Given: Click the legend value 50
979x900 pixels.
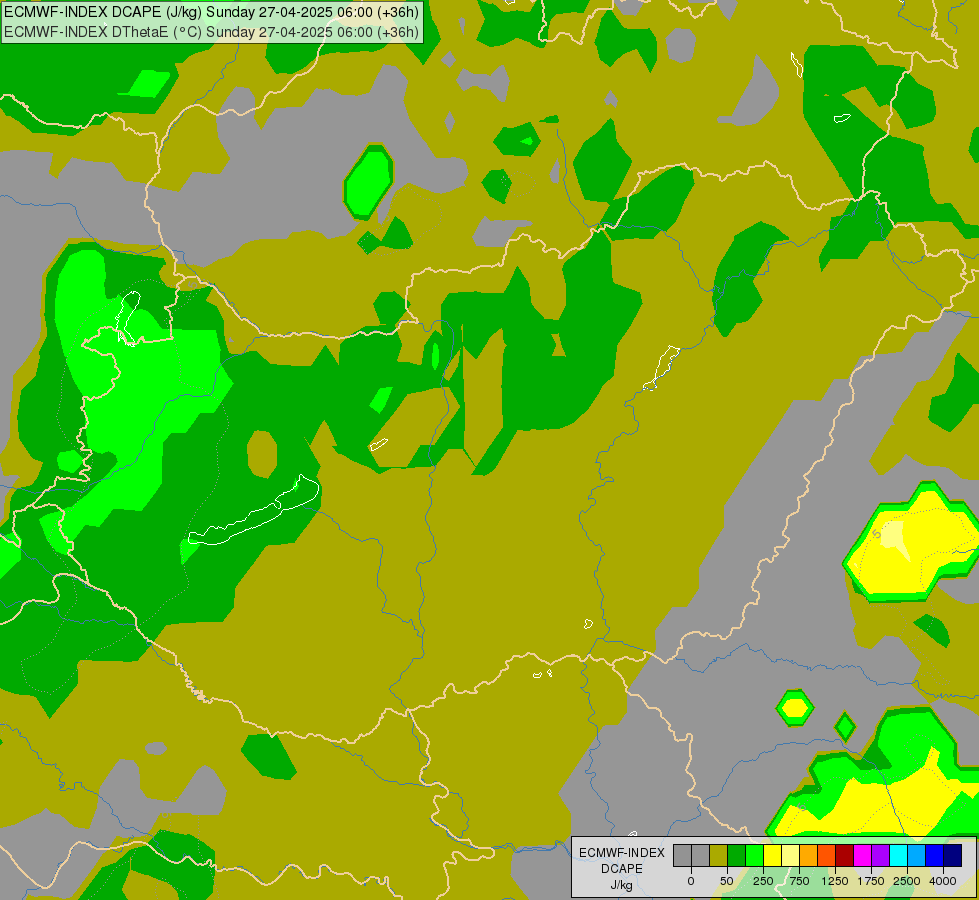Looking at the screenshot, I should pos(727,881).
